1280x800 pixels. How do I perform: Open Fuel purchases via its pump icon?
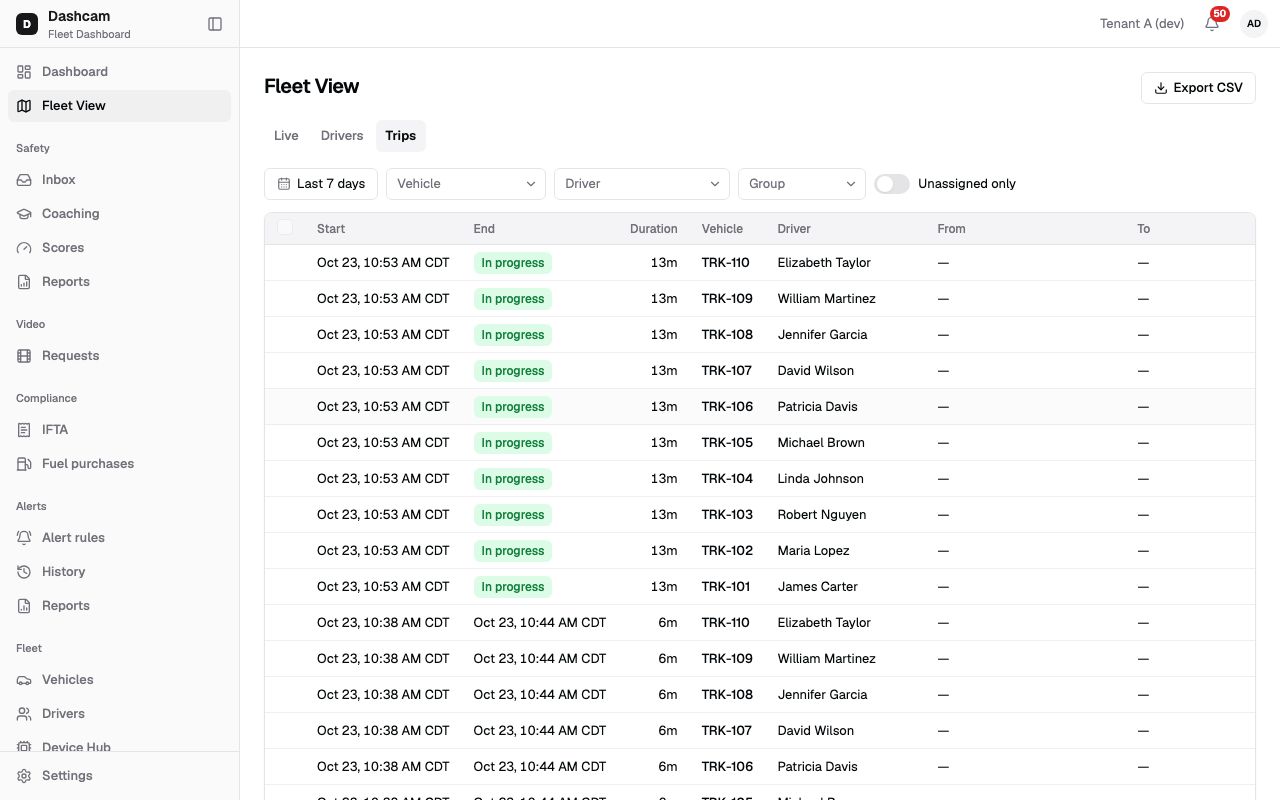click(24, 464)
